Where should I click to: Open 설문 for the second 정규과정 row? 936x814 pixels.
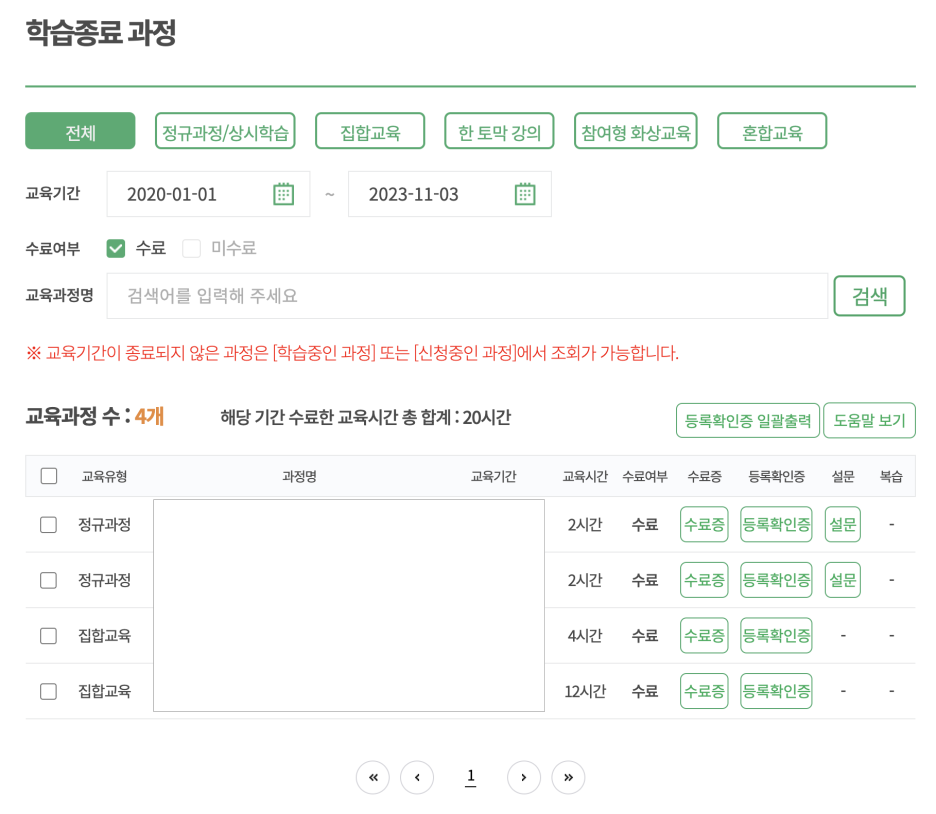pyautogui.click(x=843, y=580)
